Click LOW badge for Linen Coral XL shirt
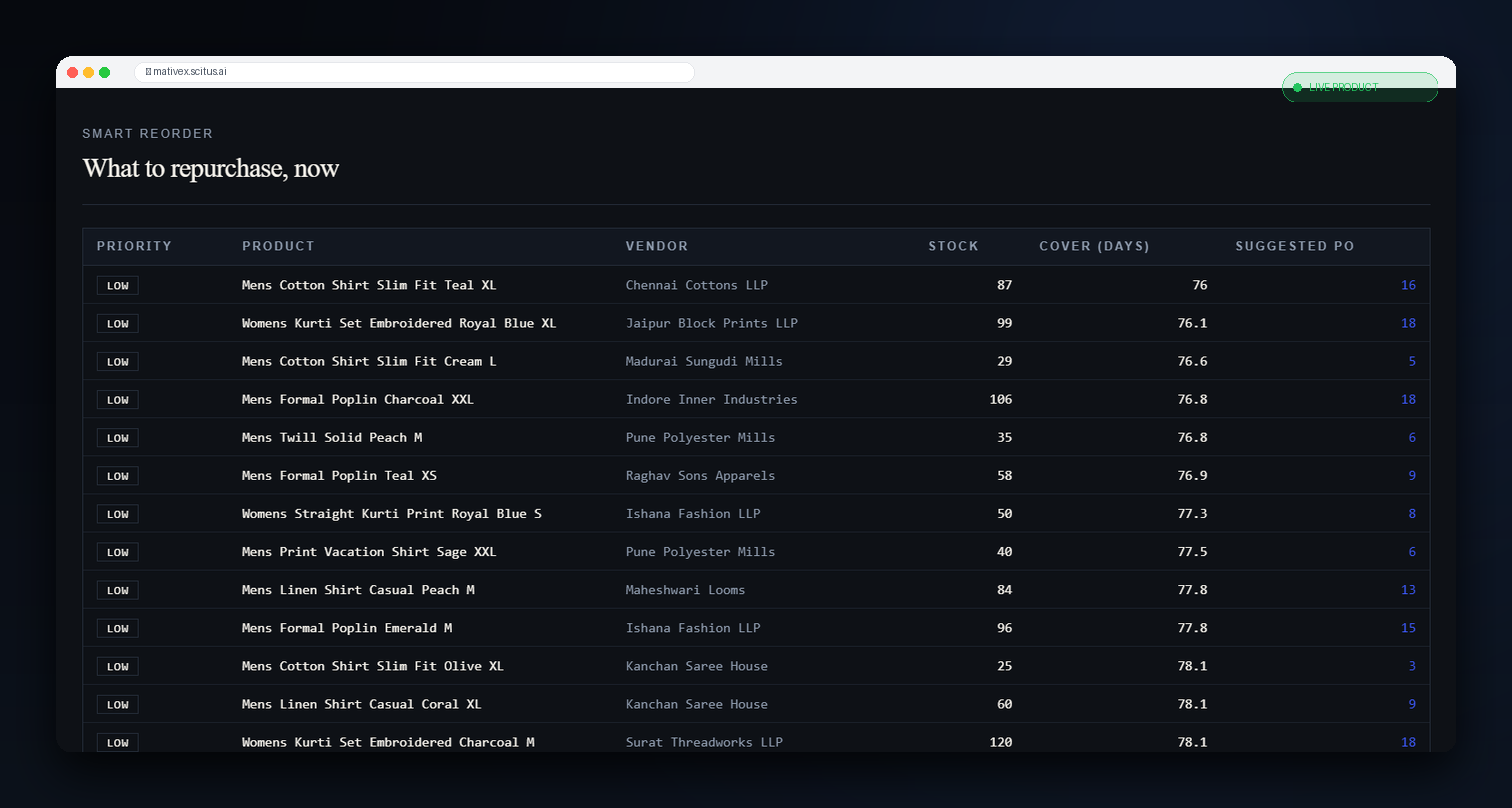This screenshot has height=808, width=1512. pyautogui.click(x=118, y=703)
